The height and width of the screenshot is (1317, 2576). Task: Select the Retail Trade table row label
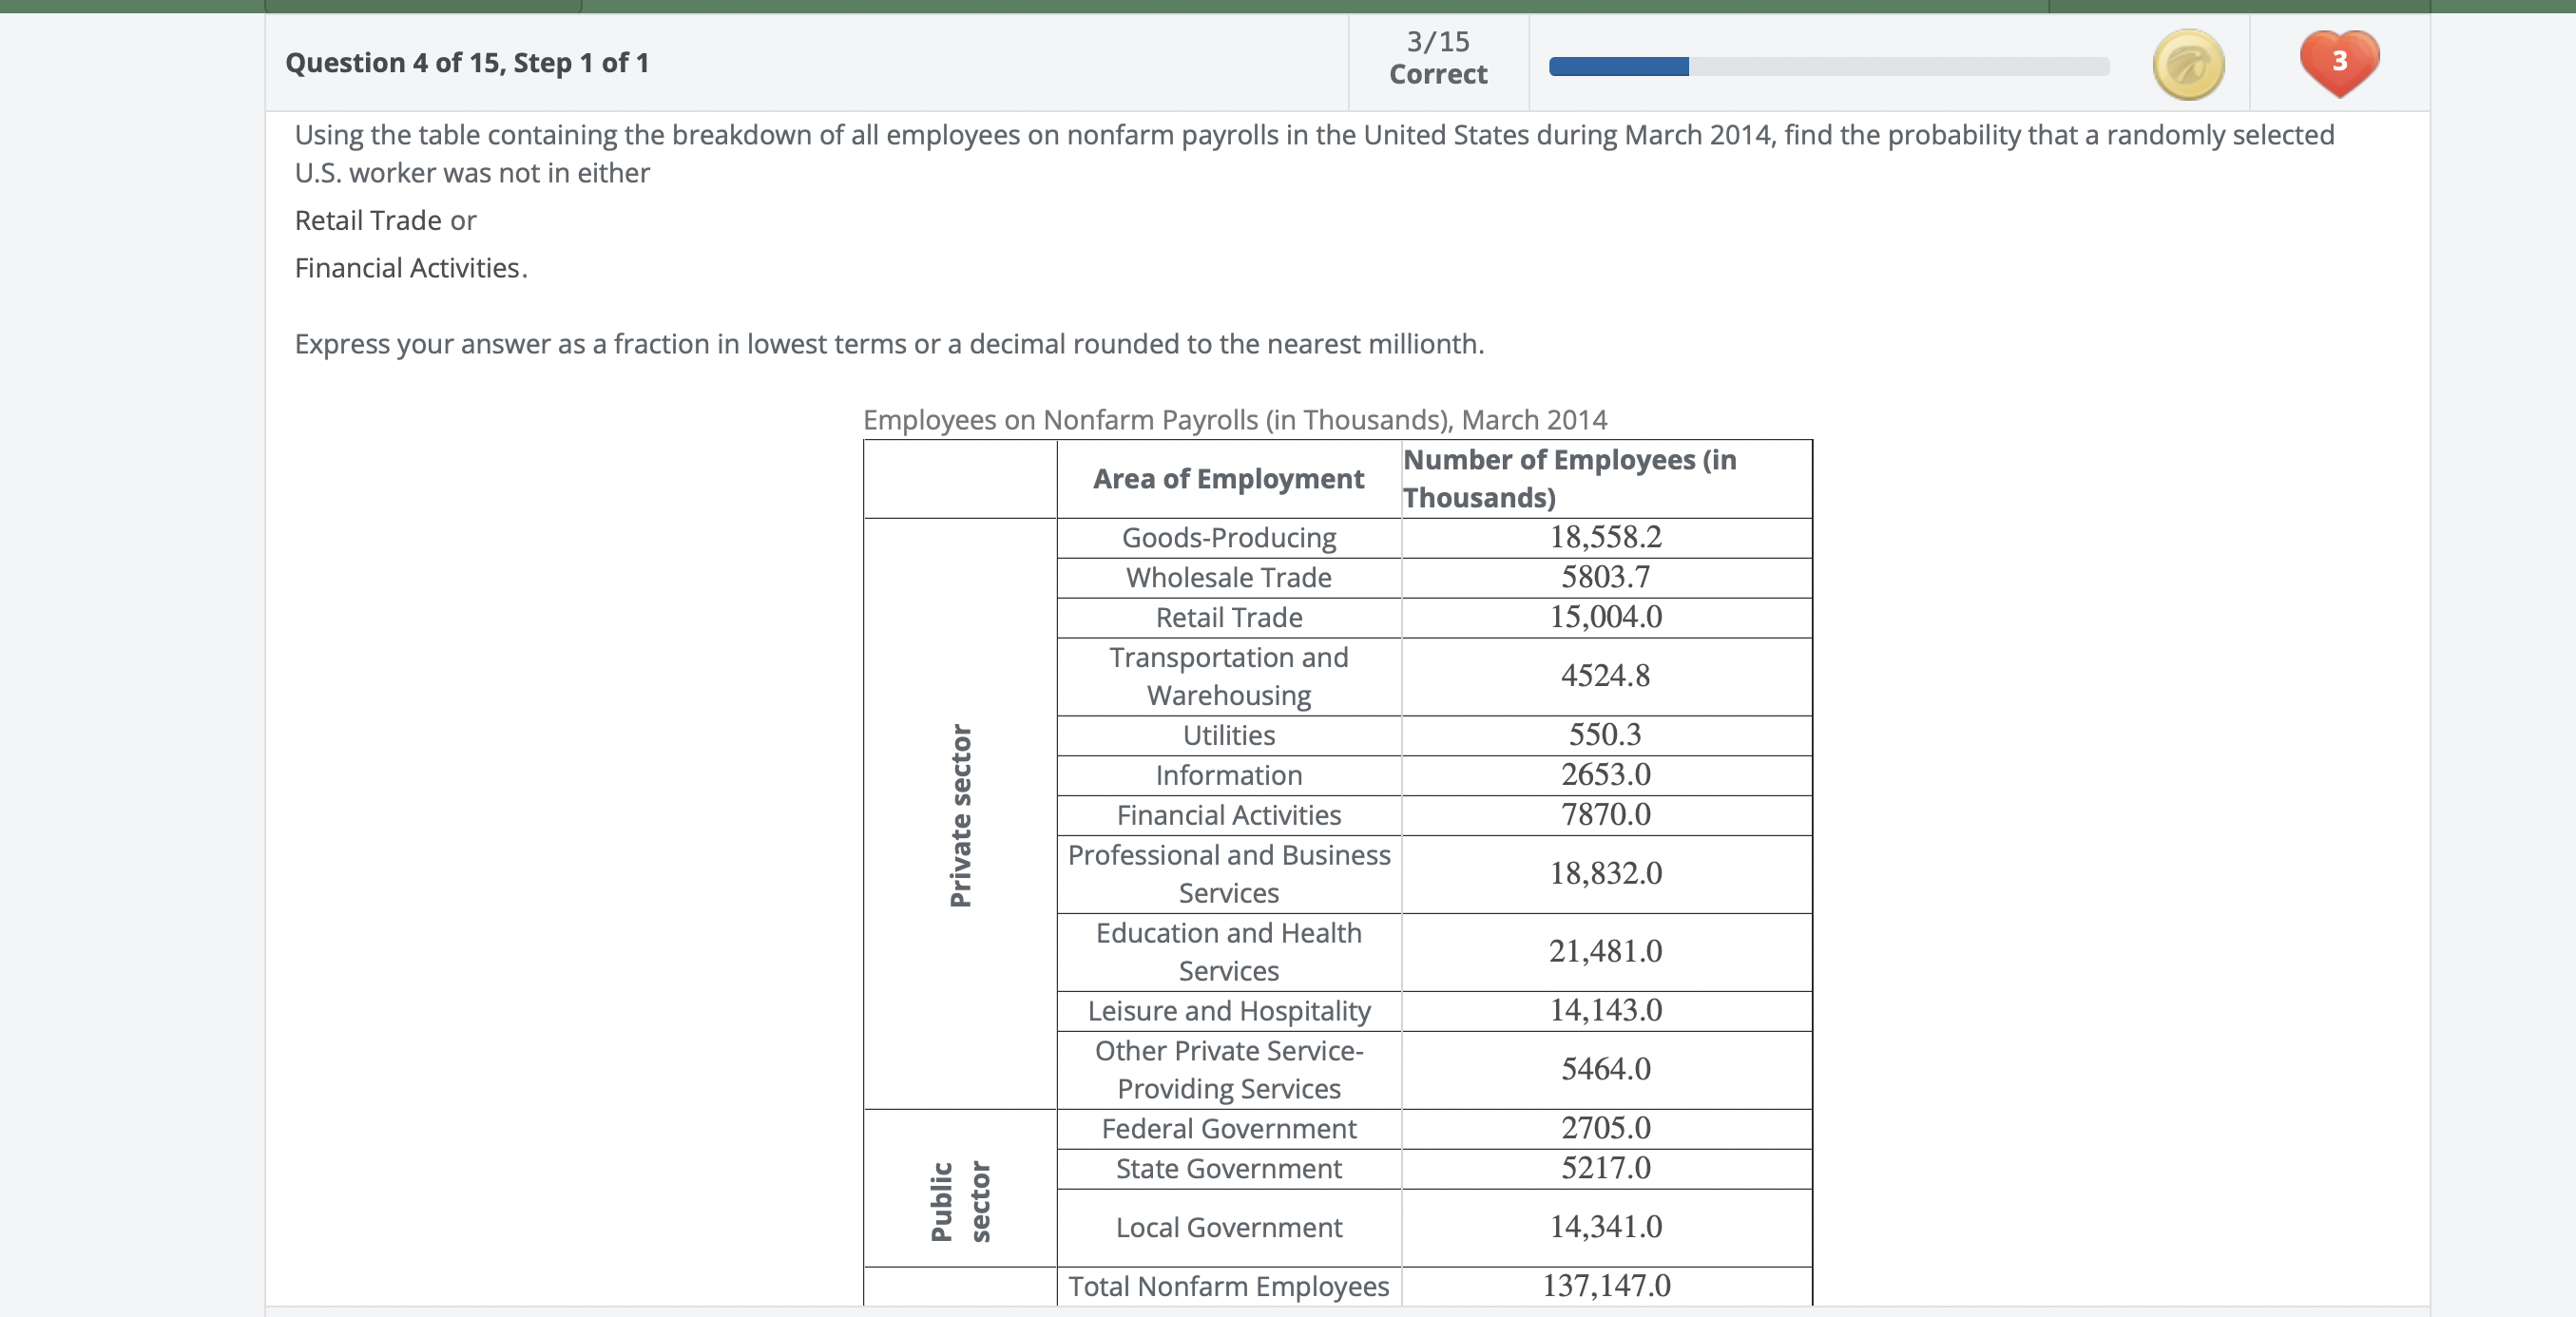coord(1228,617)
